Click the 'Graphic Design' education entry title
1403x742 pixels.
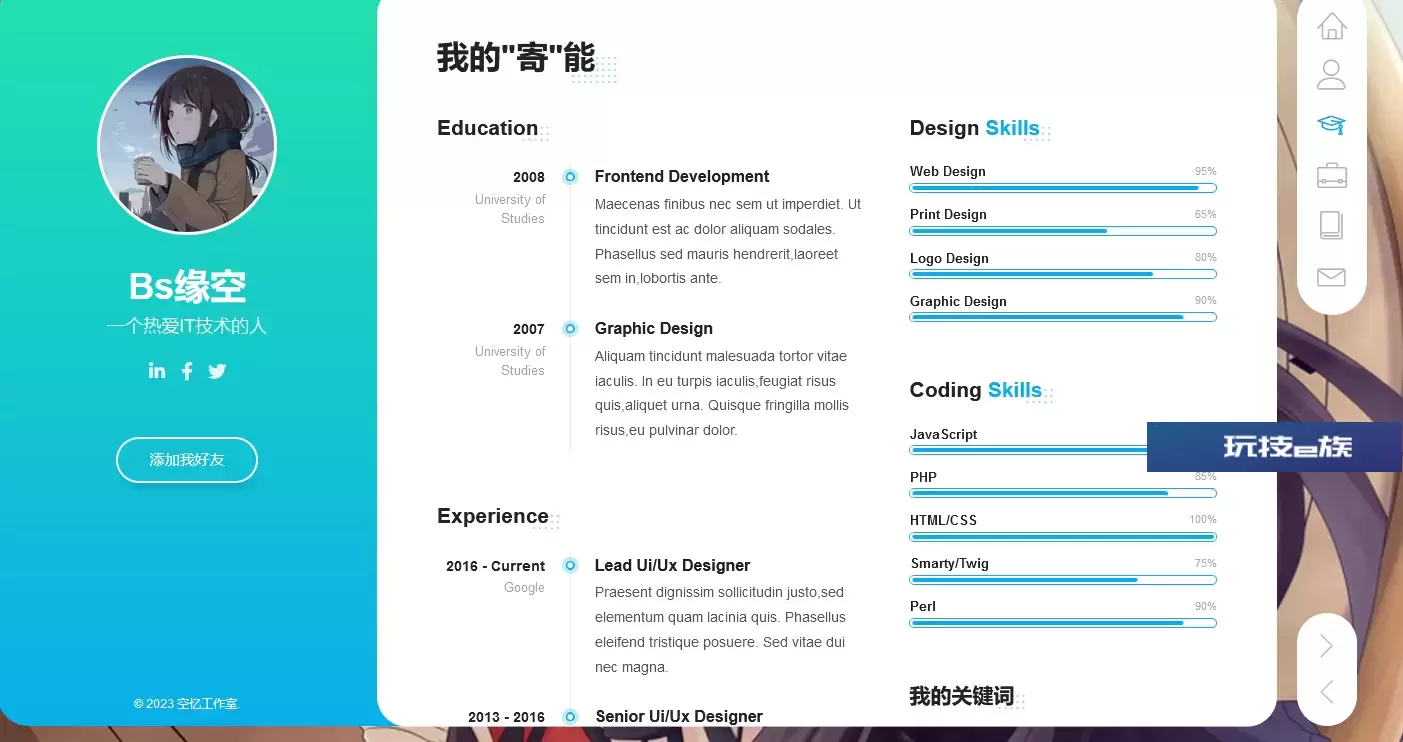pos(654,329)
